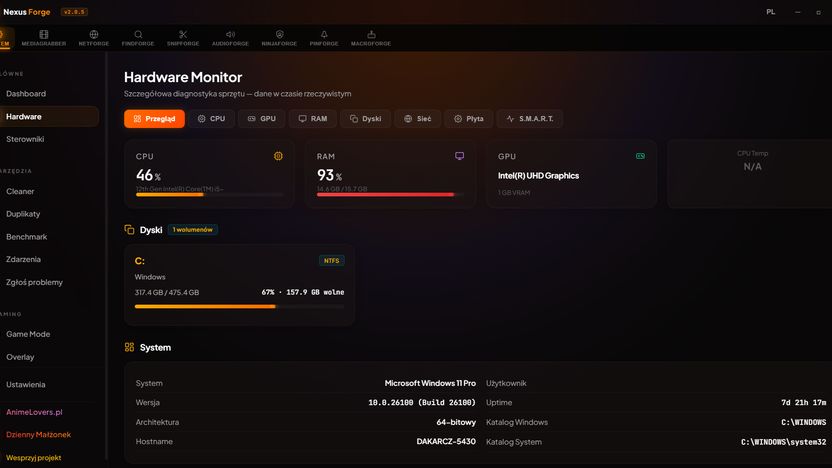Click the 317.4 GB / 475.4 GB text
Viewport: 832px width, 468px height.
(167, 292)
